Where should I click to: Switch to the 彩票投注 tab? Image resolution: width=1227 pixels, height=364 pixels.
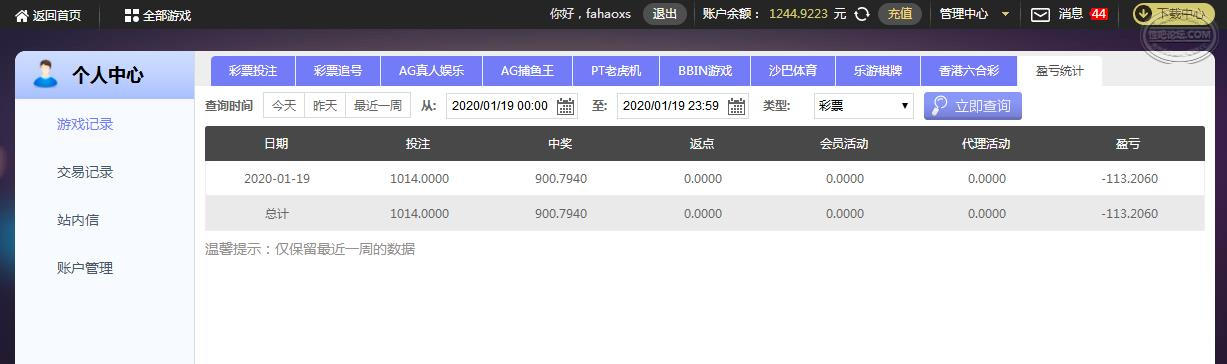click(x=253, y=71)
